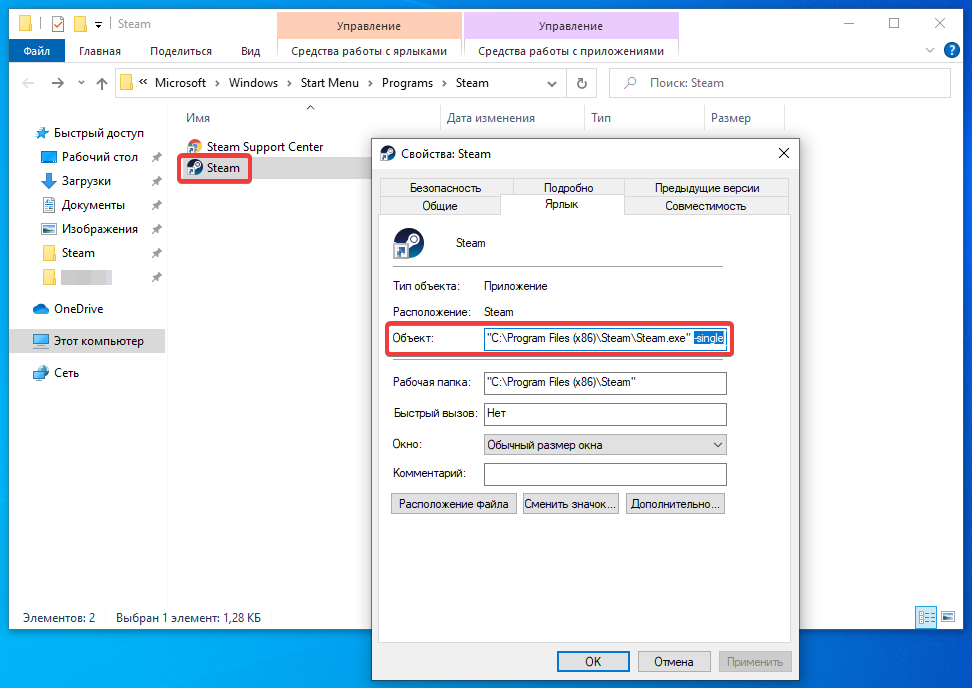This screenshot has height=688, width=972.
Task: Click the Size column header
Action: (744, 118)
